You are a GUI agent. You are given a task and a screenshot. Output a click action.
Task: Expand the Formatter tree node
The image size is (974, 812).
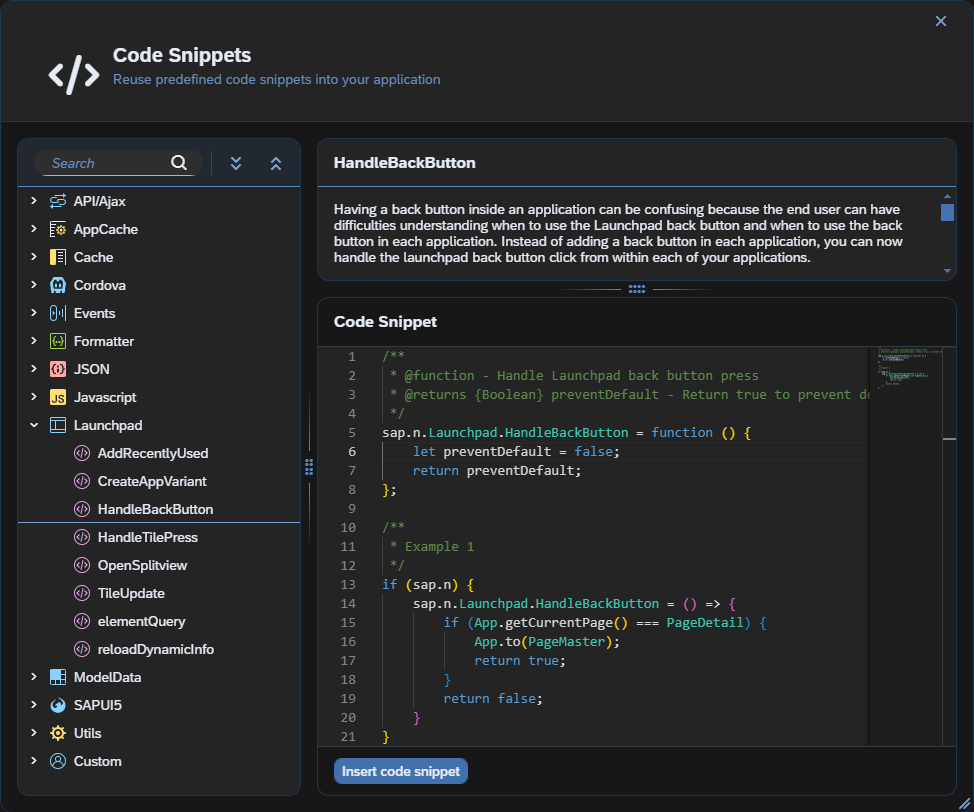[34, 340]
